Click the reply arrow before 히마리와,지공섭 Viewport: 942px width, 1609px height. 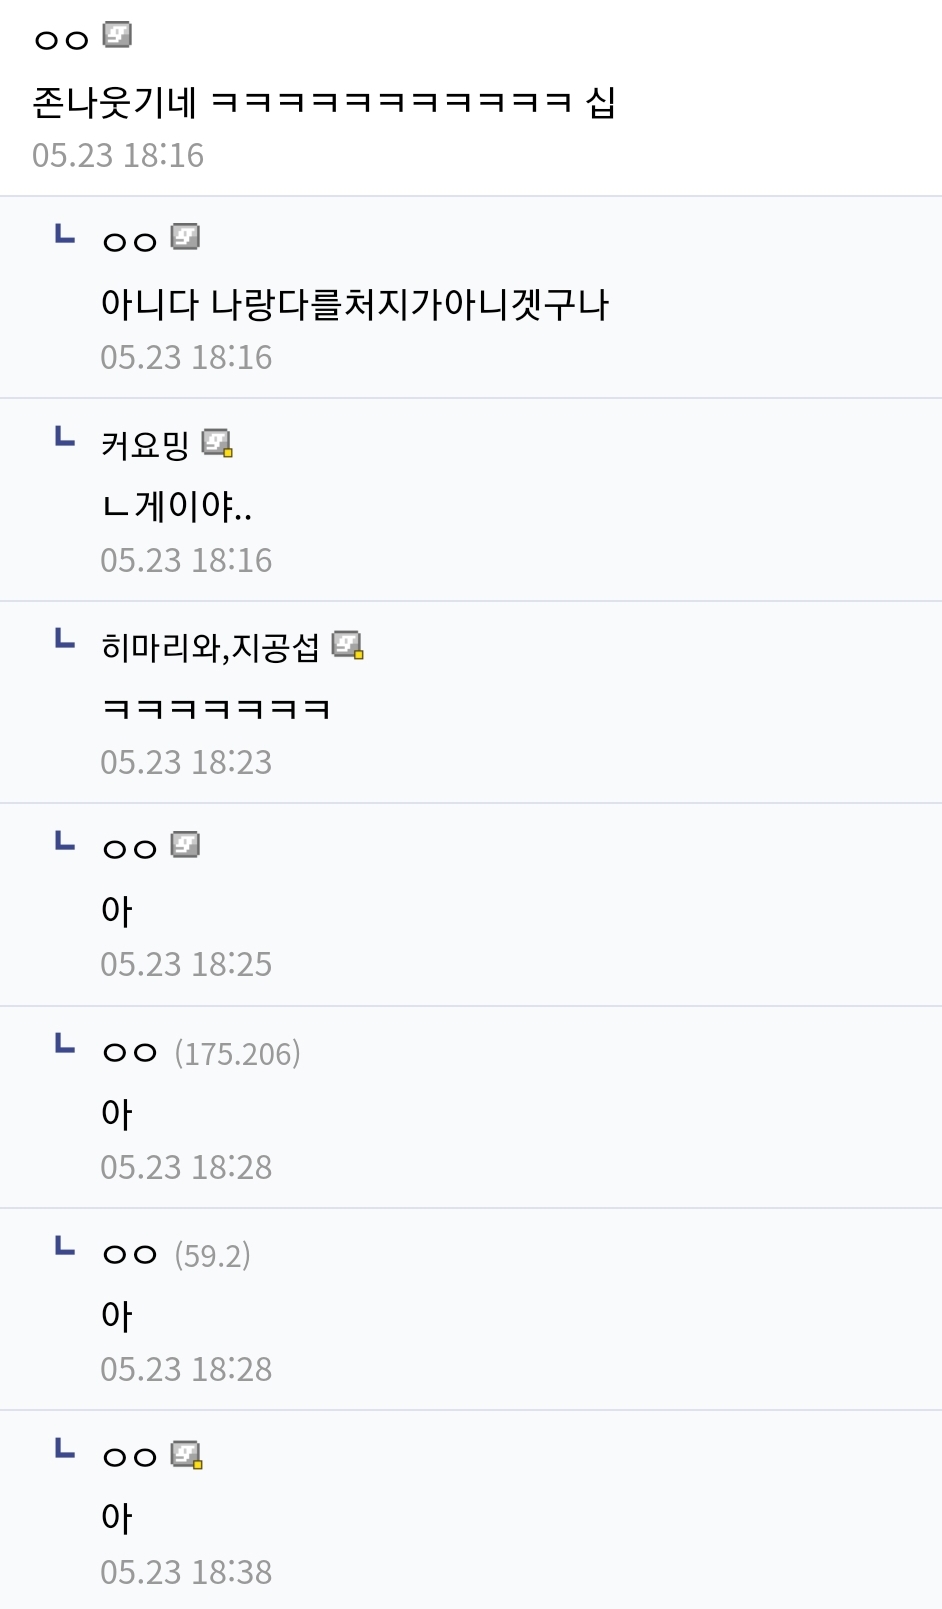(65, 639)
